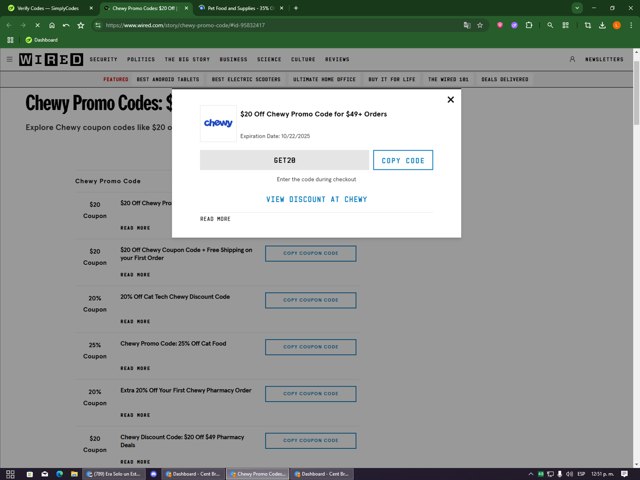The width and height of the screenshot is (640, 480).
Task: Click the user account icon
Action: (572, 59)
